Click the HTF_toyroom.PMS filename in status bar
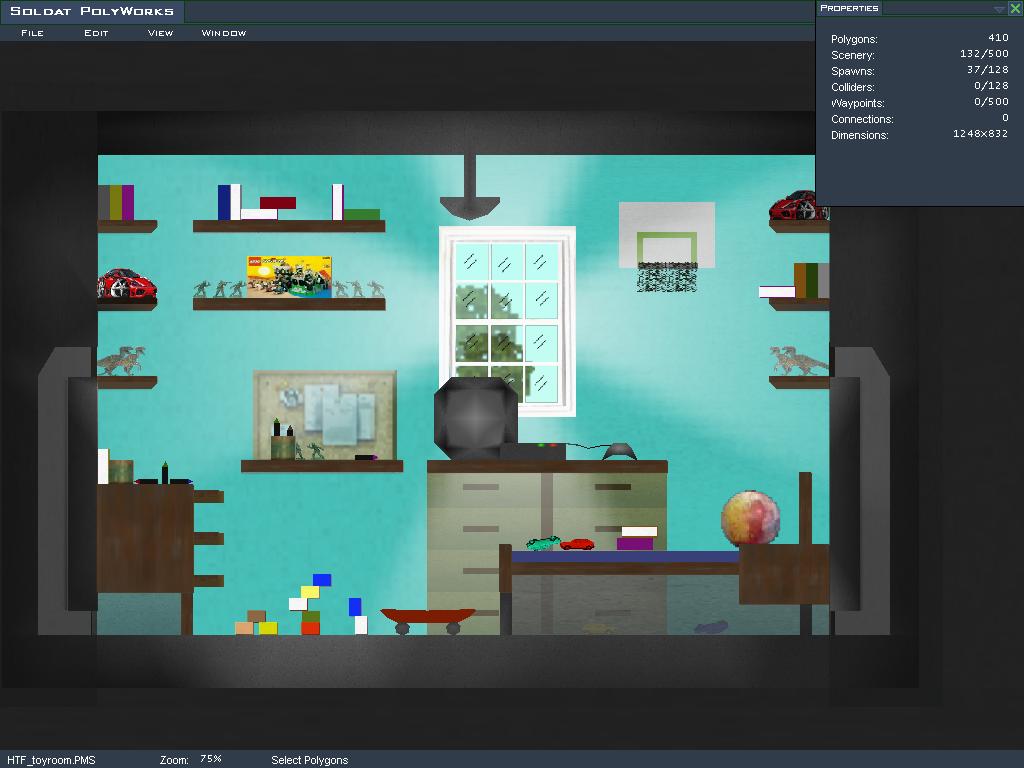1024x768 pixels. (51, 759)
